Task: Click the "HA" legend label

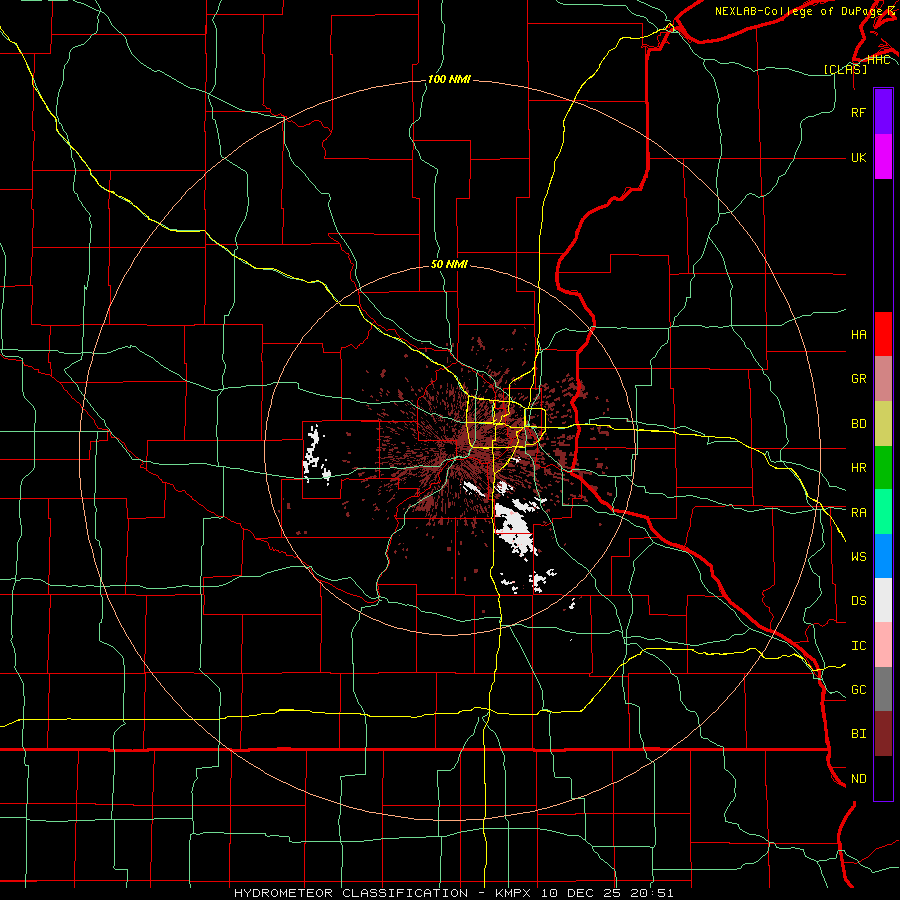Action: [x=859, y=334]
